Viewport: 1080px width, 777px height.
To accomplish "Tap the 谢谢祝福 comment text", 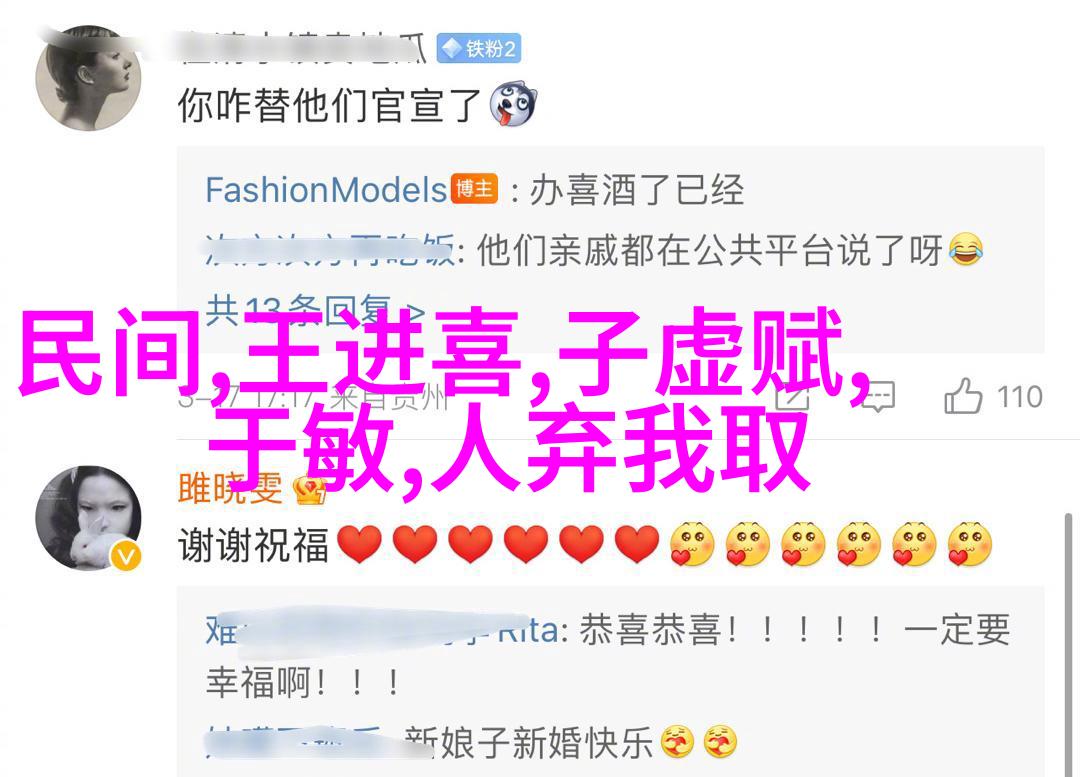I will pyautogui.click(x=253, y=545).
